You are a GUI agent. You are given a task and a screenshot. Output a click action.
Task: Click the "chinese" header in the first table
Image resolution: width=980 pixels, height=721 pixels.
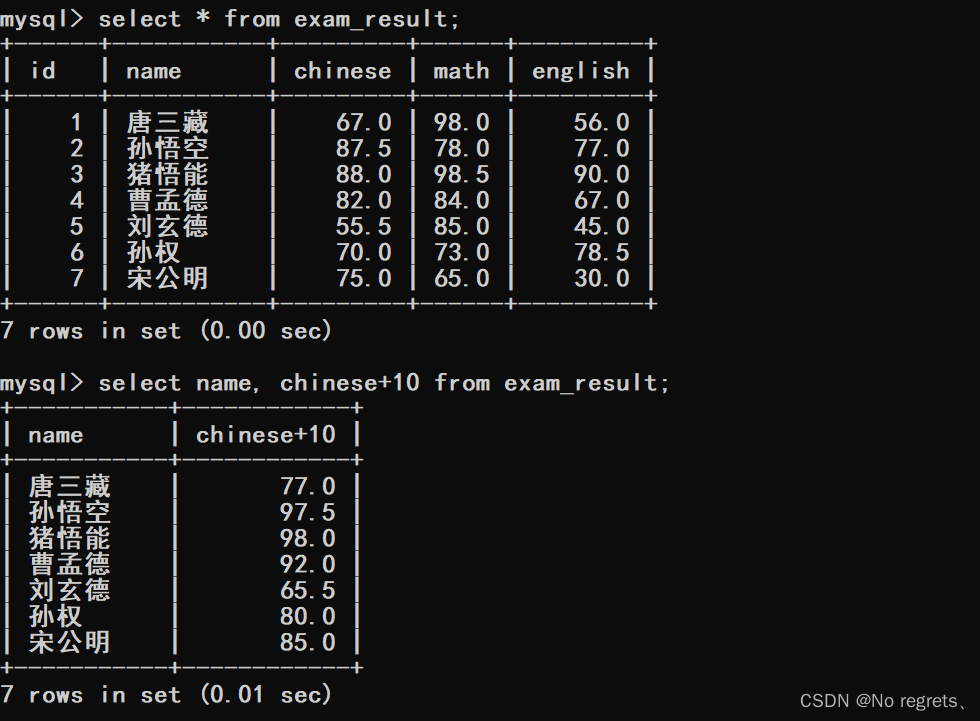point(342,71)
